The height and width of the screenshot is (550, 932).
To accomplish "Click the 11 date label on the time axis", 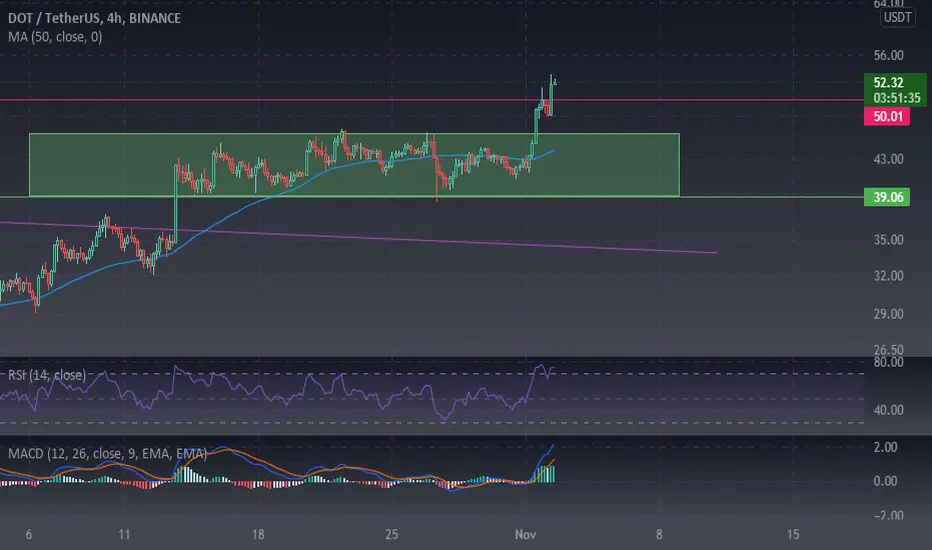I will click(124, 535).
